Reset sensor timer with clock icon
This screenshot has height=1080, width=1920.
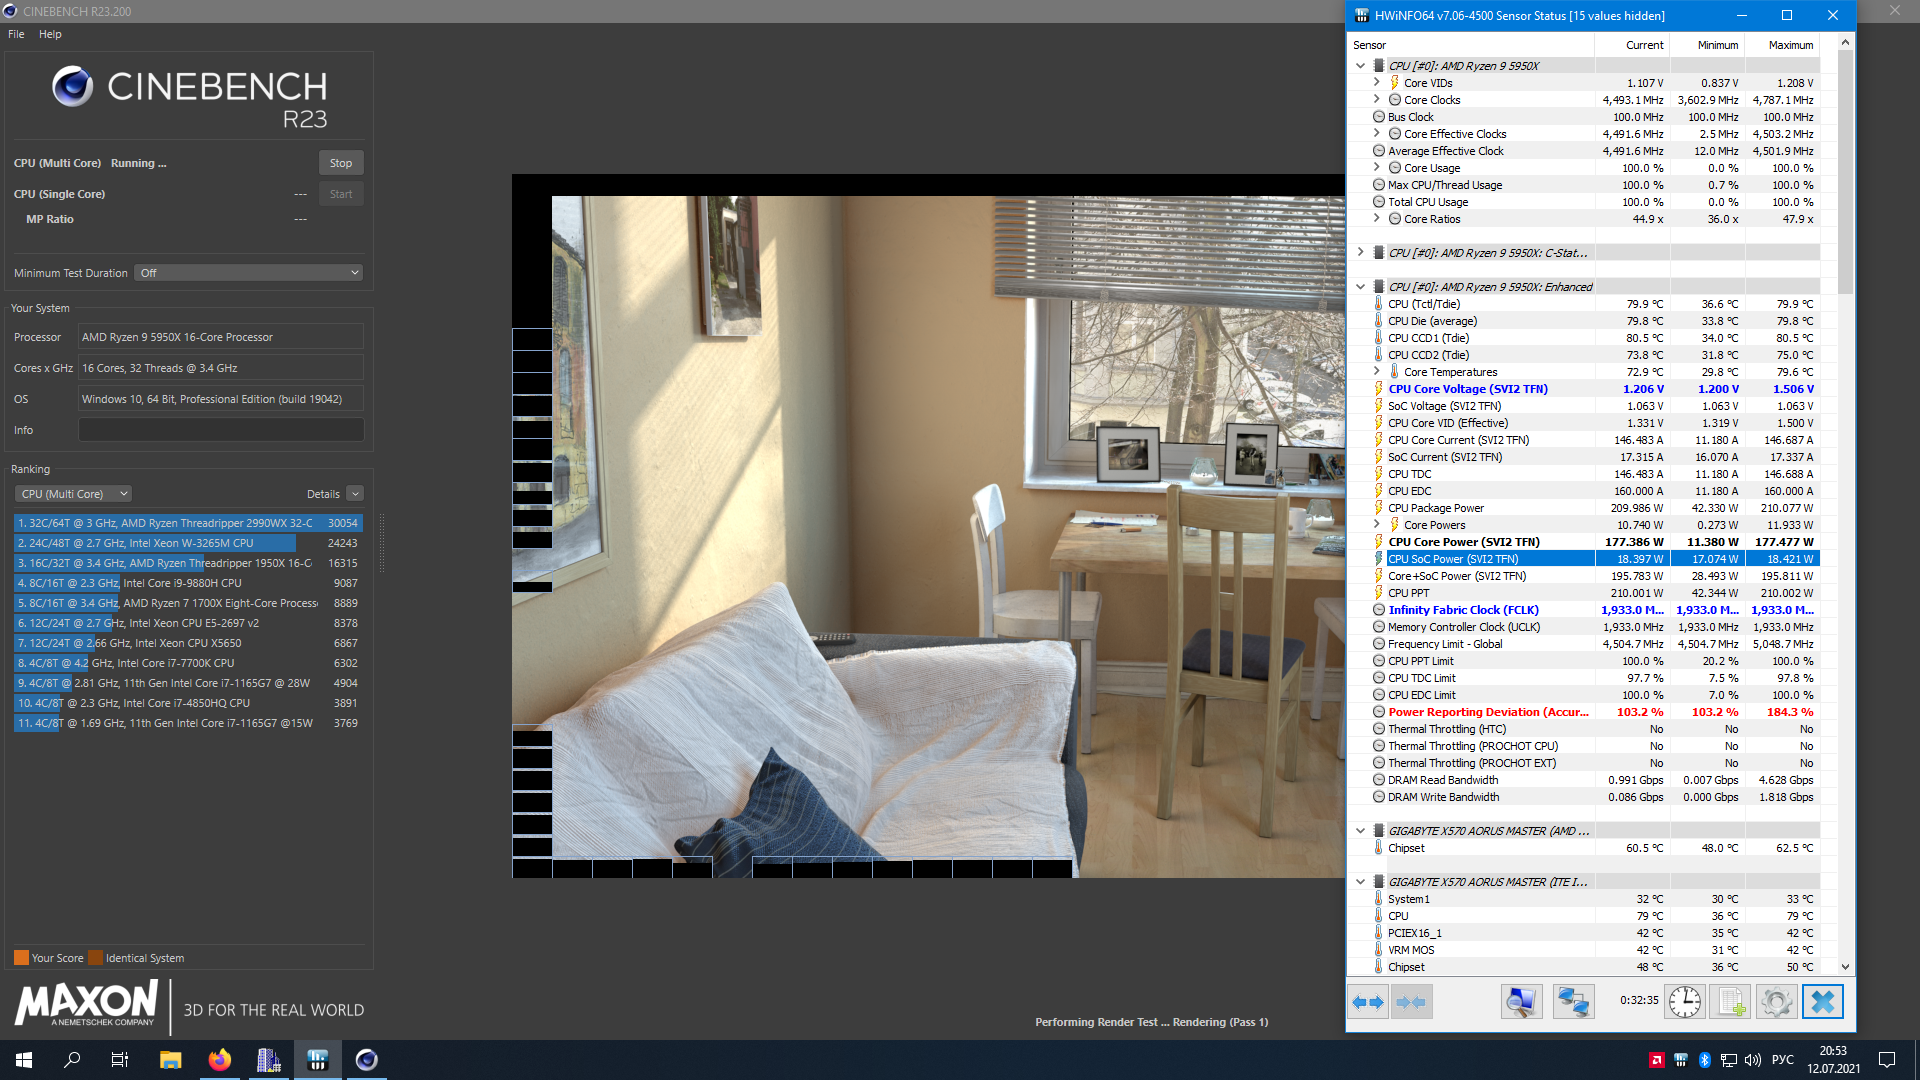[x=1685, y=1001]
